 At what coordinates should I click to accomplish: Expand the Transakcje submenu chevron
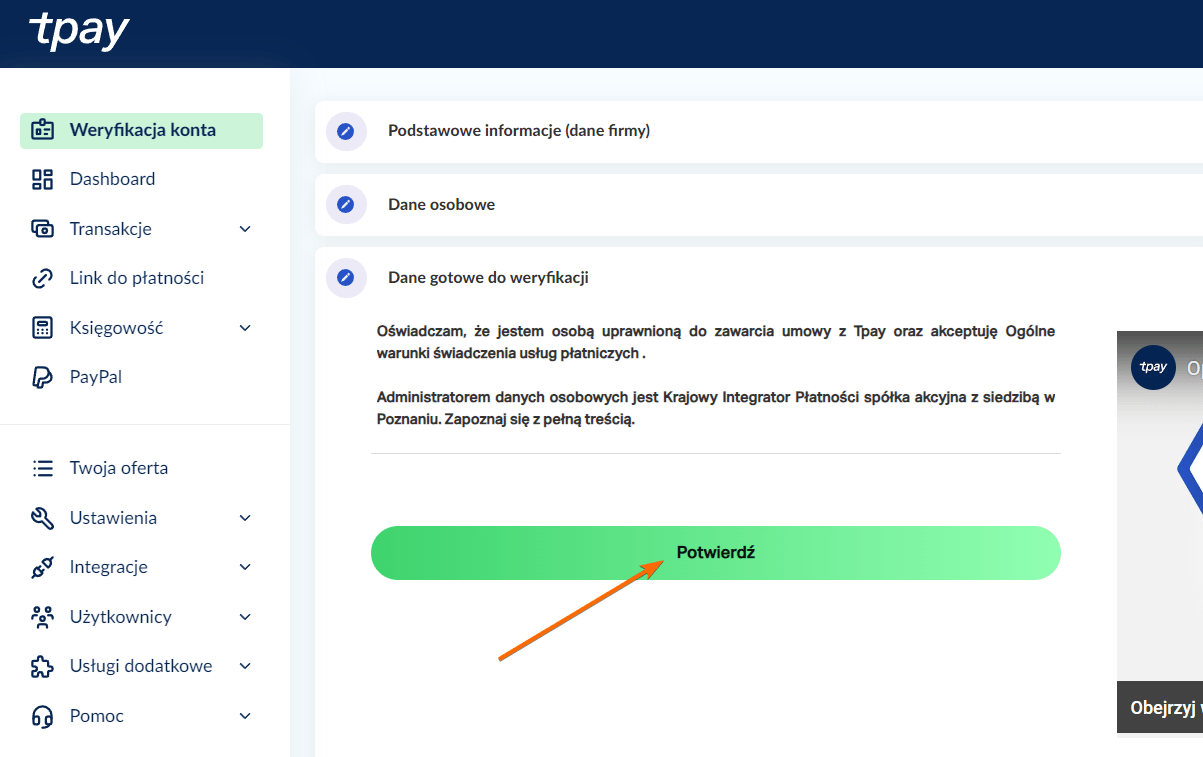(245, 229)
